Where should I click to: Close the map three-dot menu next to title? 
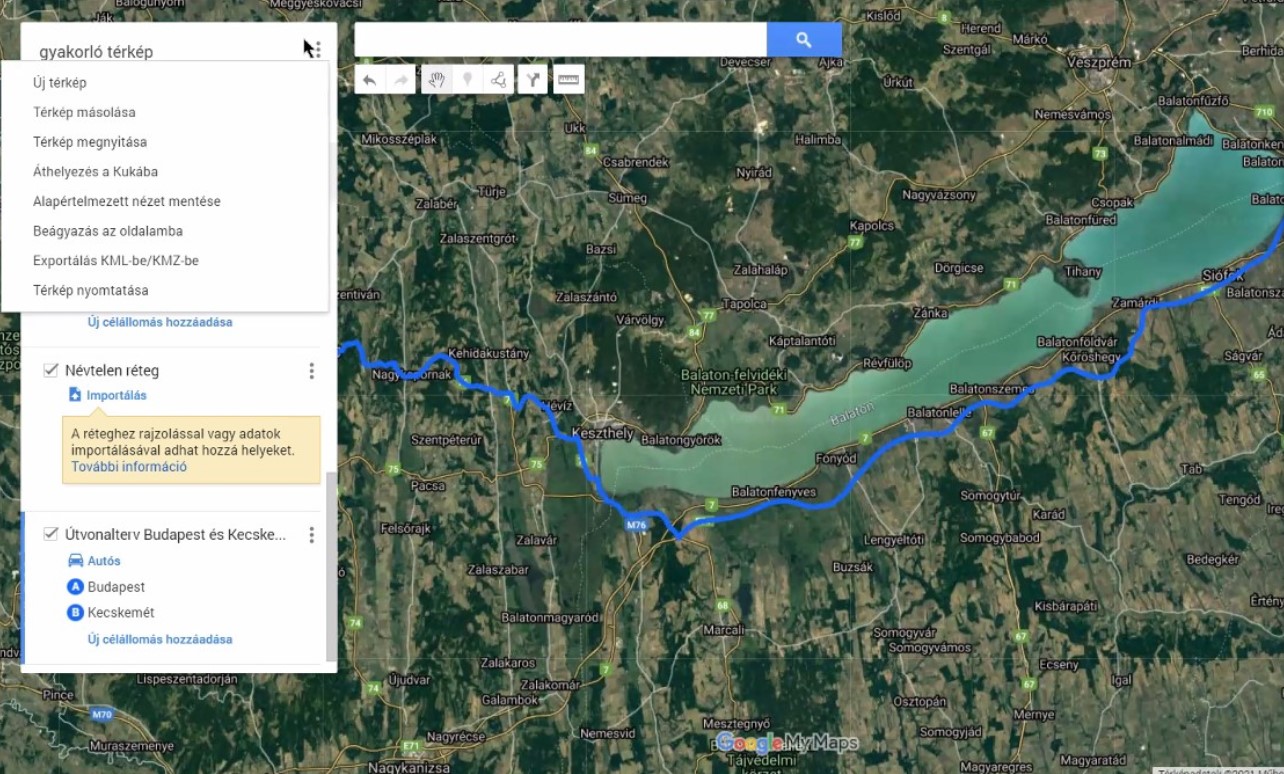pos(317,50)
